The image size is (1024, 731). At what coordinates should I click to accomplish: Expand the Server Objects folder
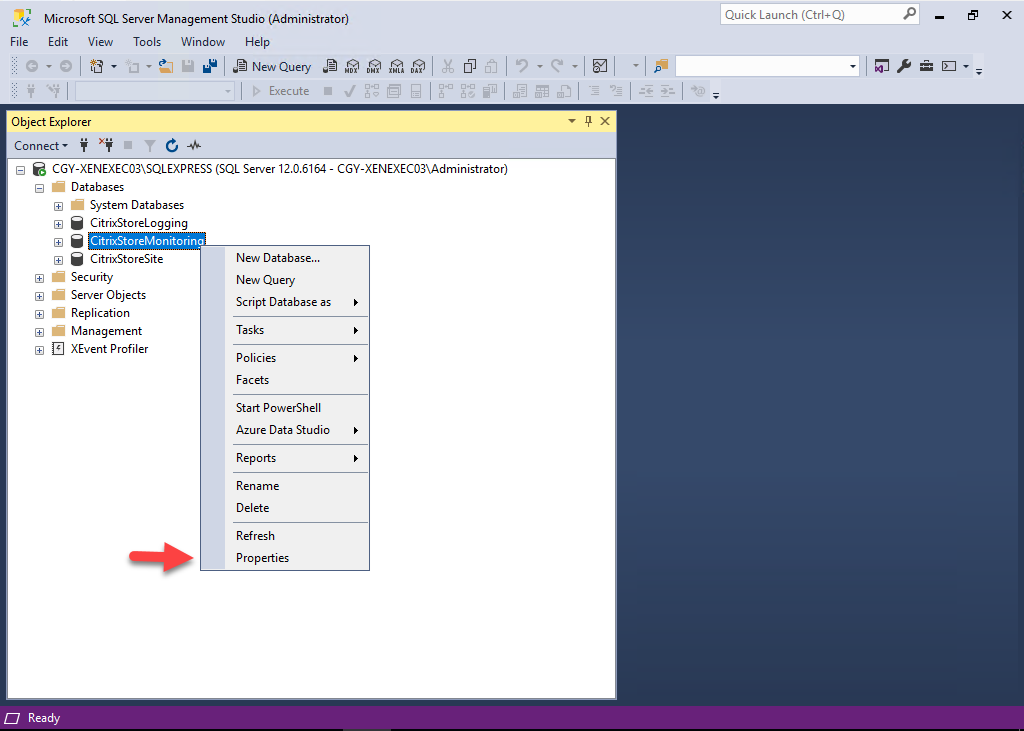coord(39,296)
